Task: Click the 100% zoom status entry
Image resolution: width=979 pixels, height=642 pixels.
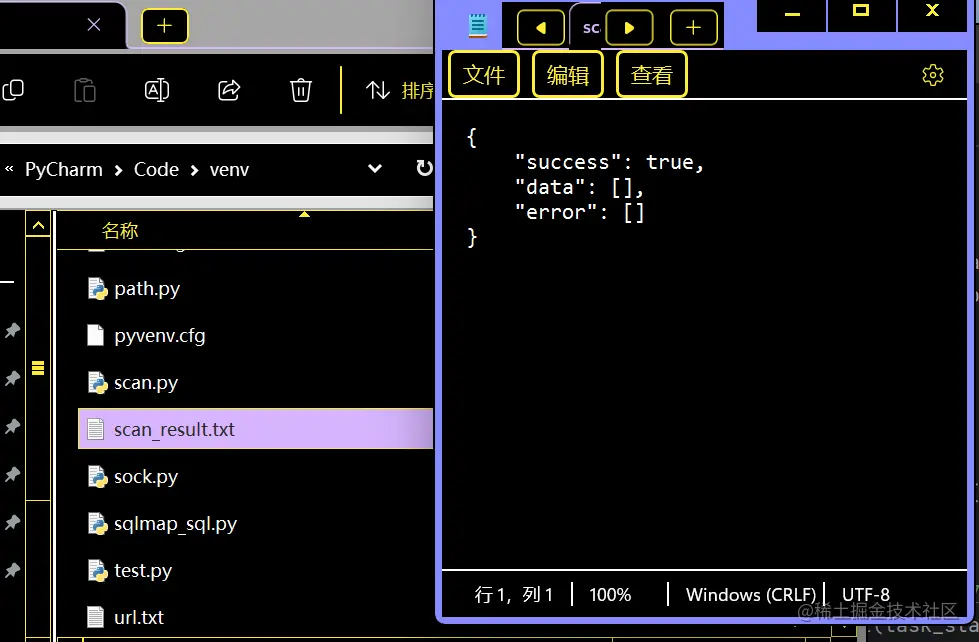Action: click(x=610, y=595)
